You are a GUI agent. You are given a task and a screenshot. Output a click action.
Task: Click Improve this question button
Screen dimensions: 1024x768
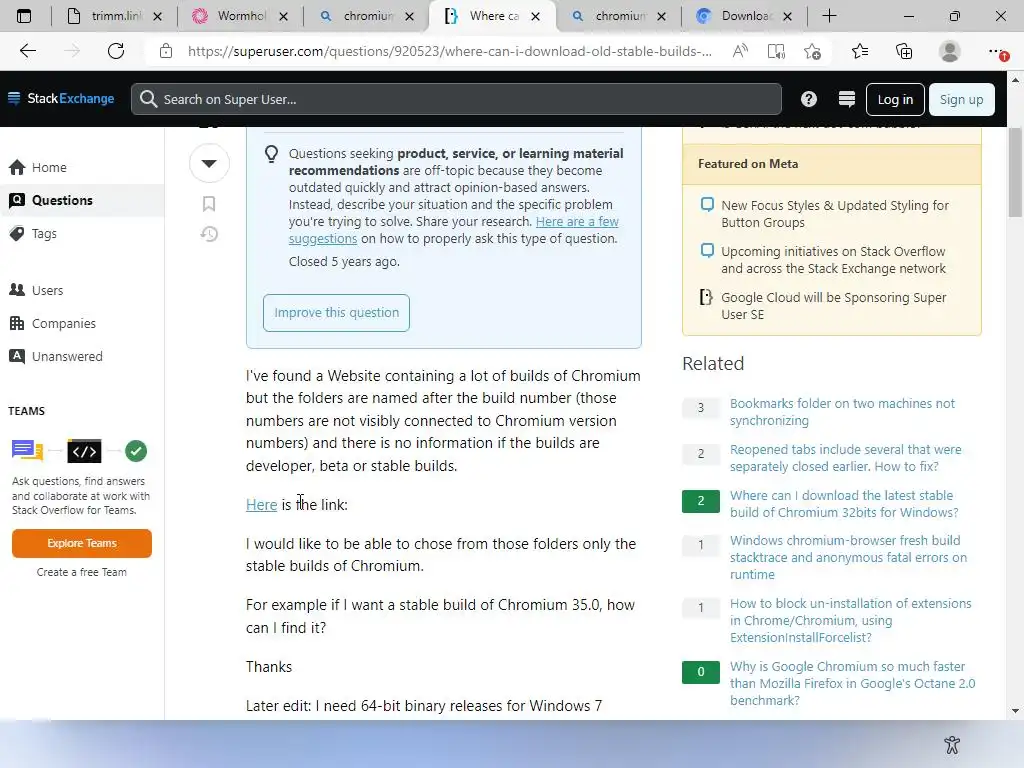click(336, 313)
